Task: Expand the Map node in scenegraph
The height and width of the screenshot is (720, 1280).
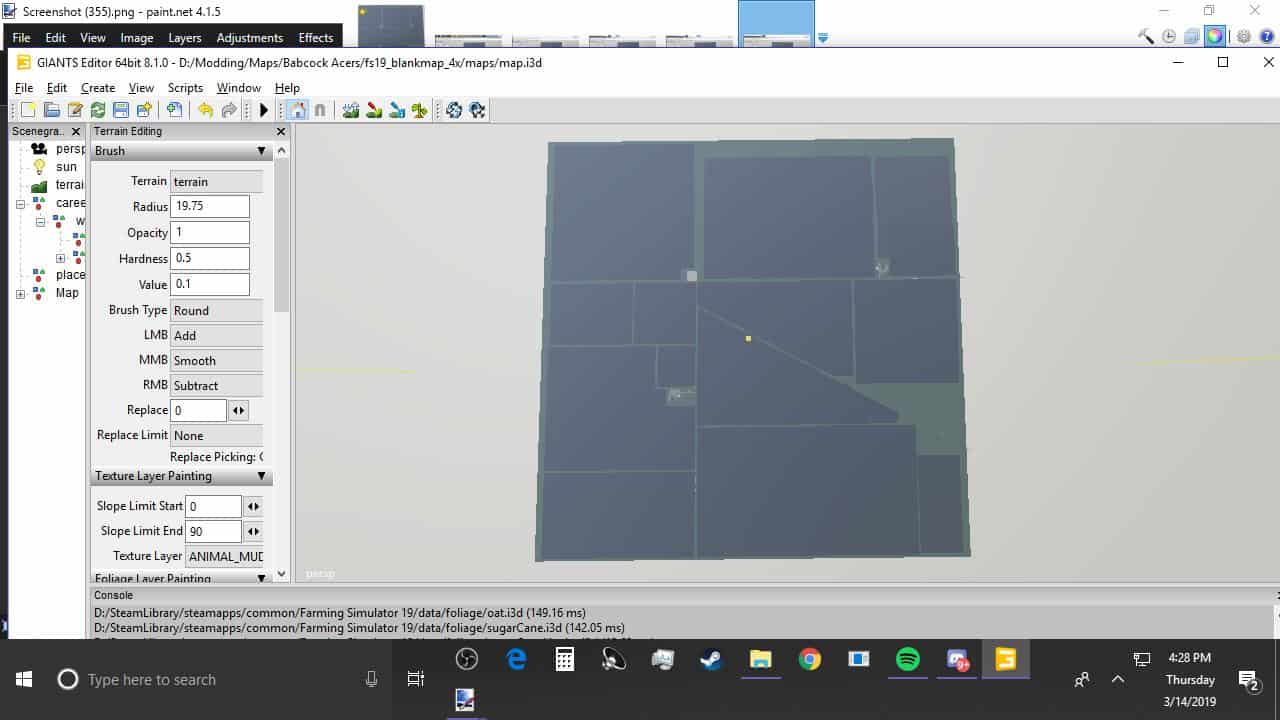Action: tap(20, 294)
